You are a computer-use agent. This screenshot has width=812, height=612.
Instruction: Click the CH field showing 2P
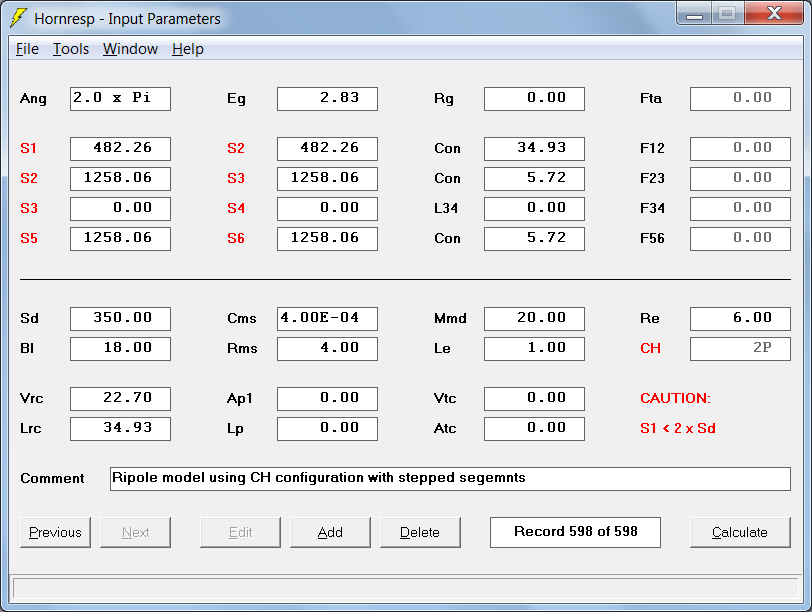pos(741,349)
